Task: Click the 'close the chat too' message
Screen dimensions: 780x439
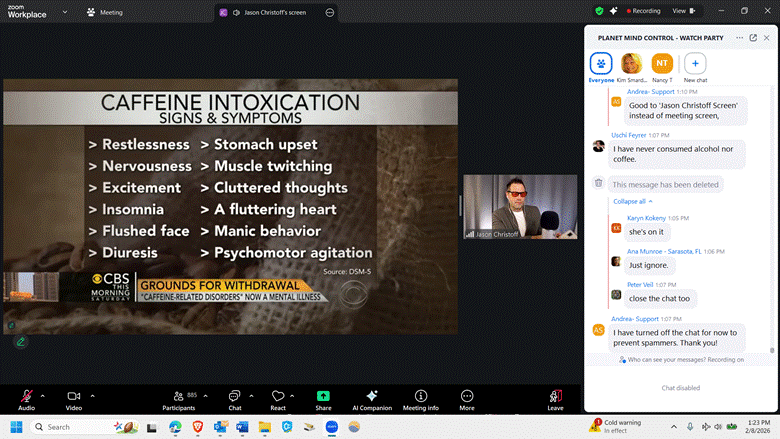Action: [659, 298]
